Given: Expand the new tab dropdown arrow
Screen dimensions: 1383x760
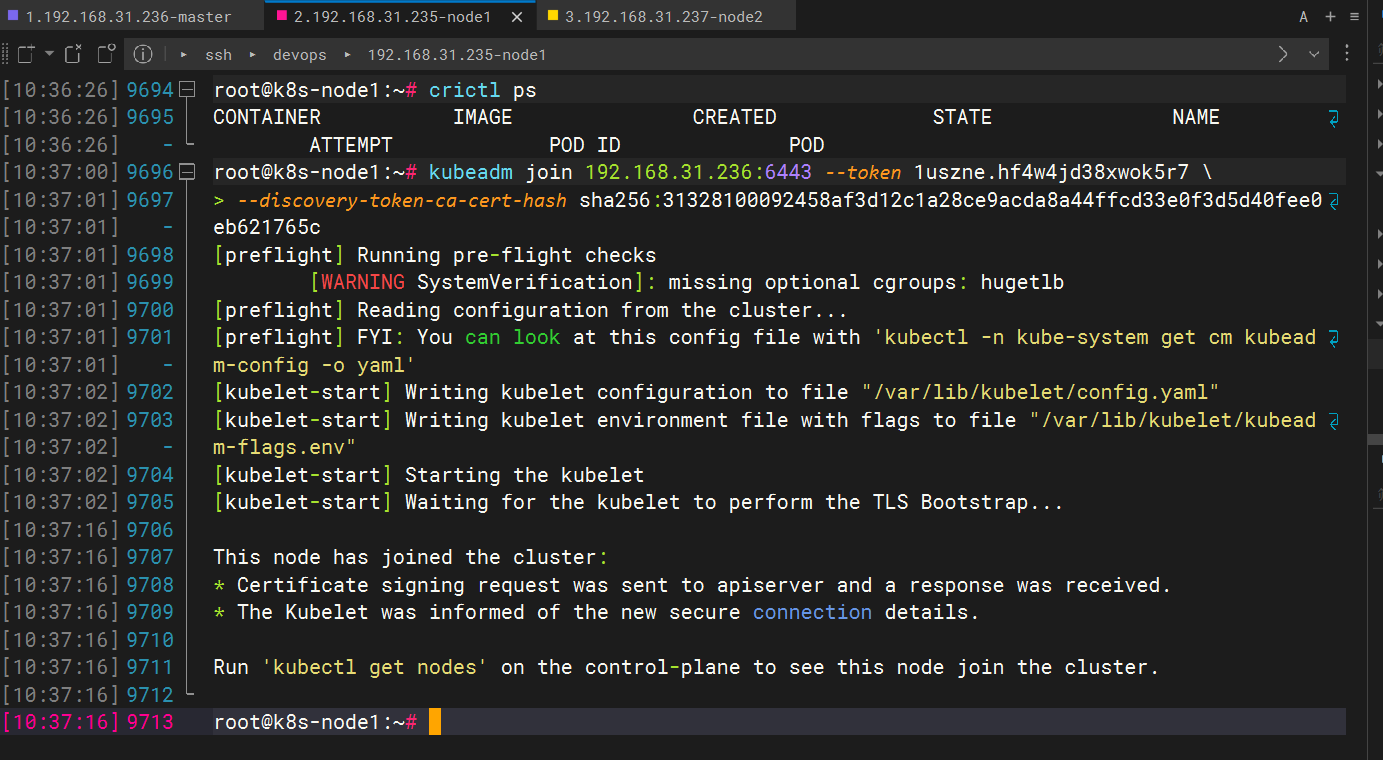Looking at the screenshot, I should tap(48, 54).
